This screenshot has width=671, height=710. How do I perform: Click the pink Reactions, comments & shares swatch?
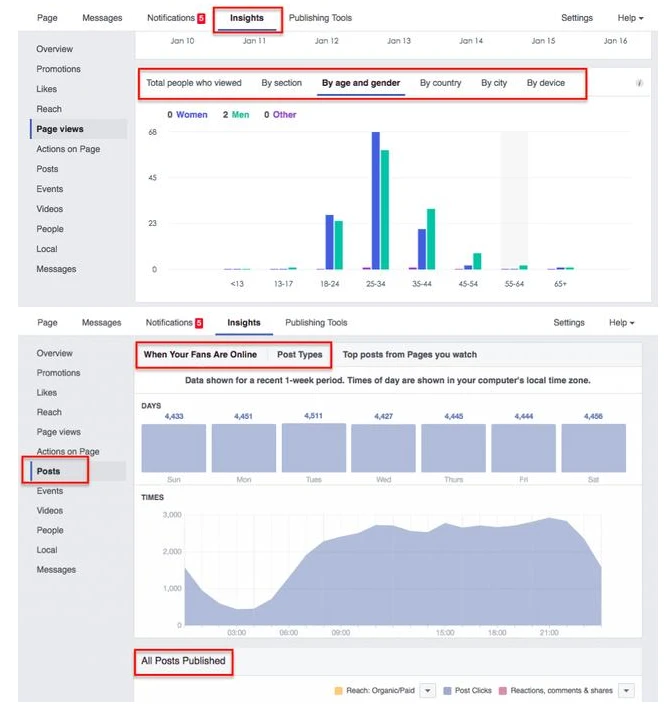[503, 691]
